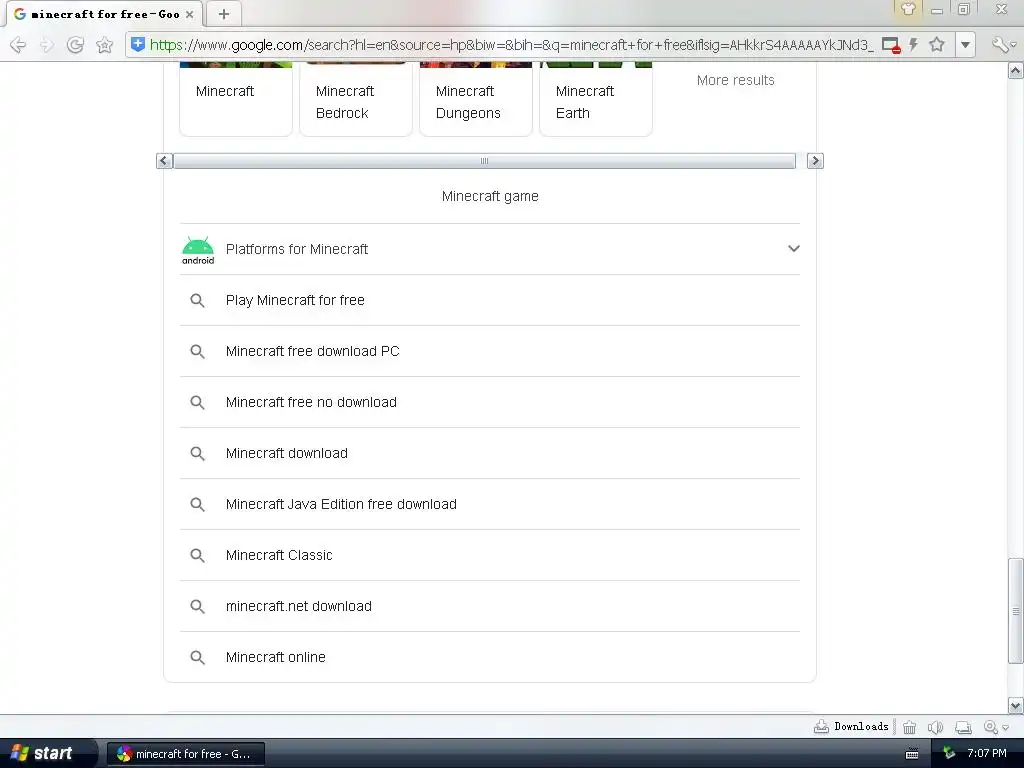This screenshot has height=768, width=1024.
Task: Click magnifier icon beside 'Minecraft free no download'
Action: coord(197,402)
